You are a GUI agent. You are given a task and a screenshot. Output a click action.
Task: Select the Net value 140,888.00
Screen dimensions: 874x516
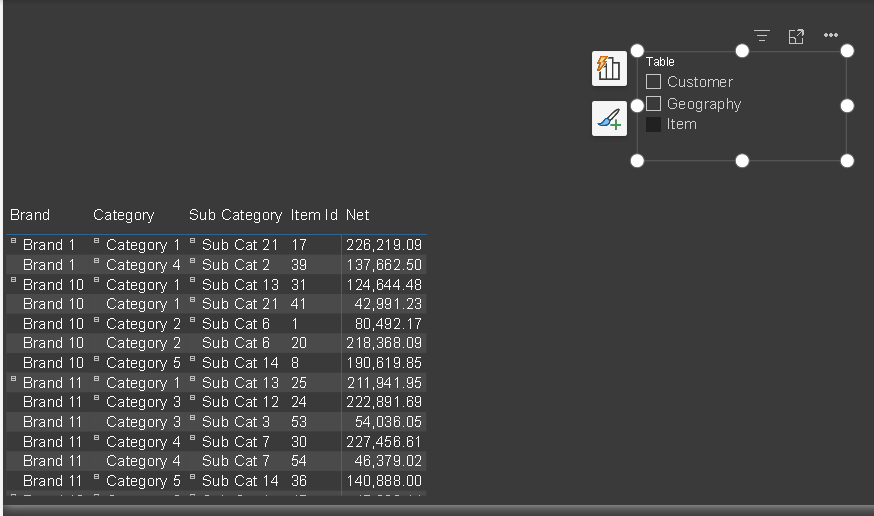click(x=384, y=481)
